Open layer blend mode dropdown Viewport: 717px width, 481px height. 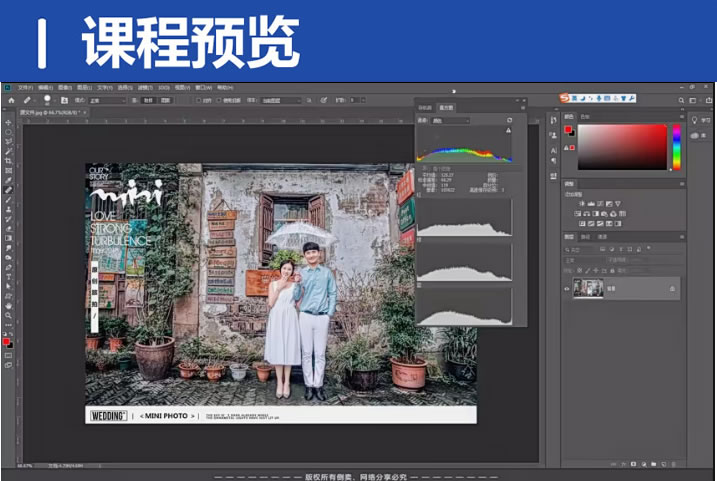(584, 260)
